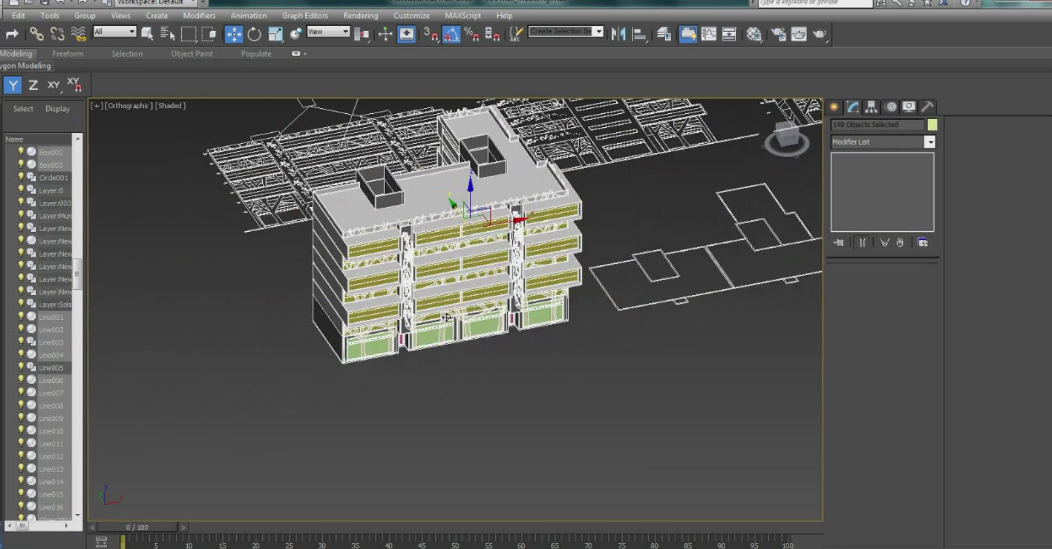Open Curve Editor icon
This screenshot has height=549, width=1052.
708,34
